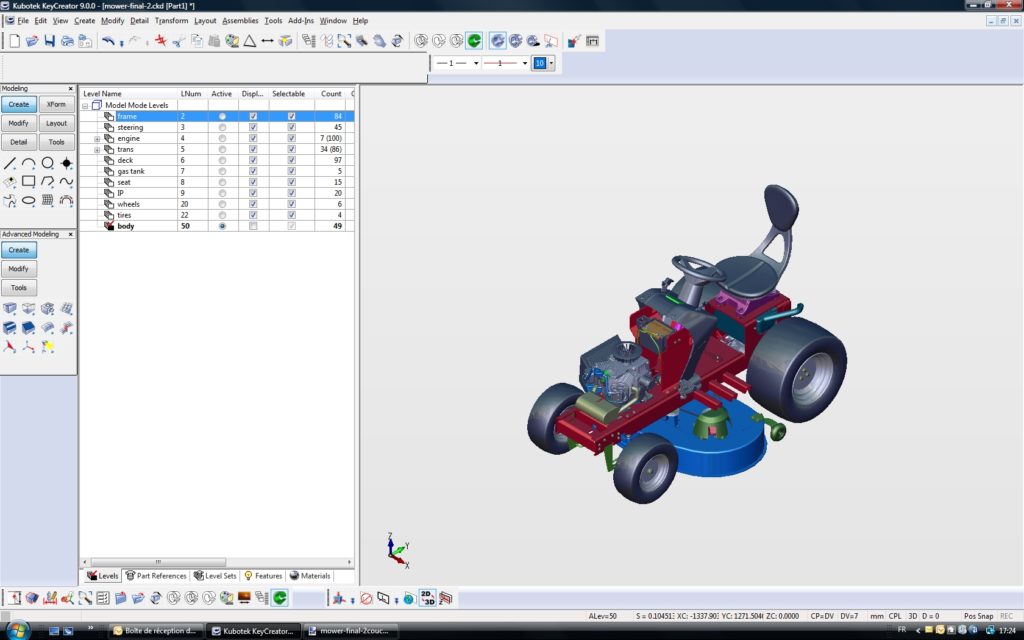Screen dimensions: 1024x640
Task: Toggle the 2D/3D mode icon
Action: coord(427,598)
